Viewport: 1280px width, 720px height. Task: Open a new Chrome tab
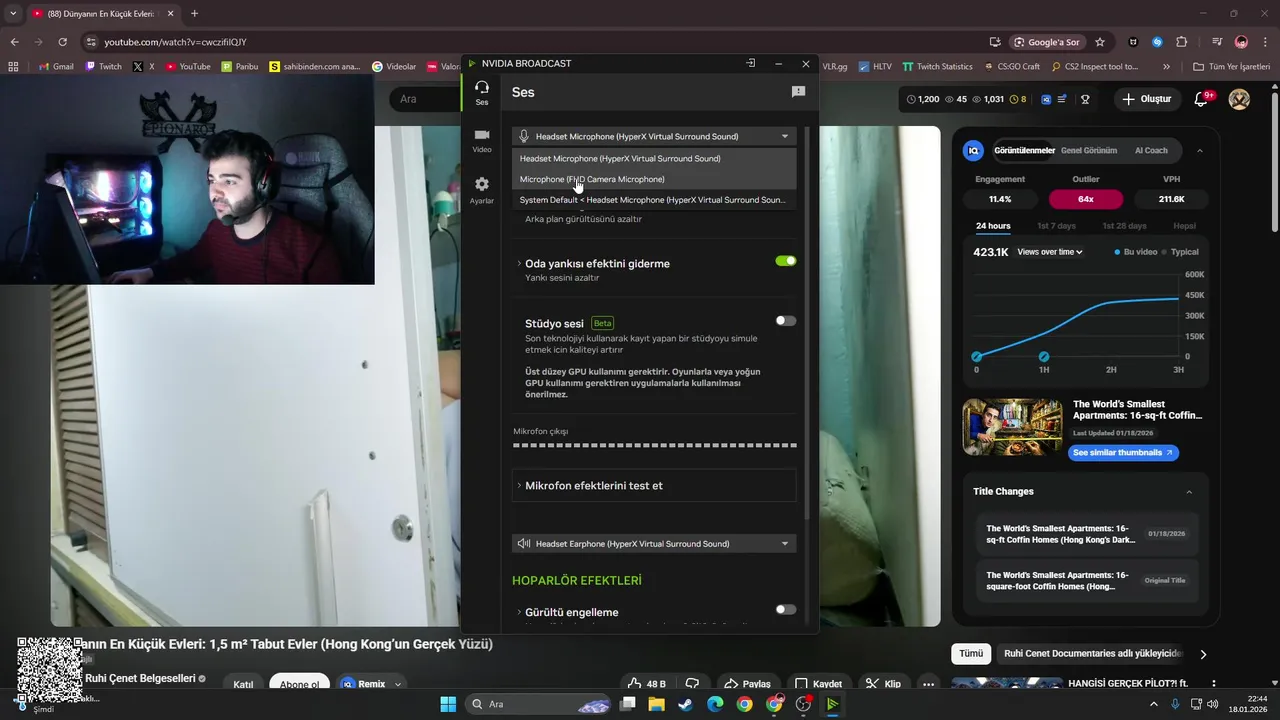[x=194, y=13]
